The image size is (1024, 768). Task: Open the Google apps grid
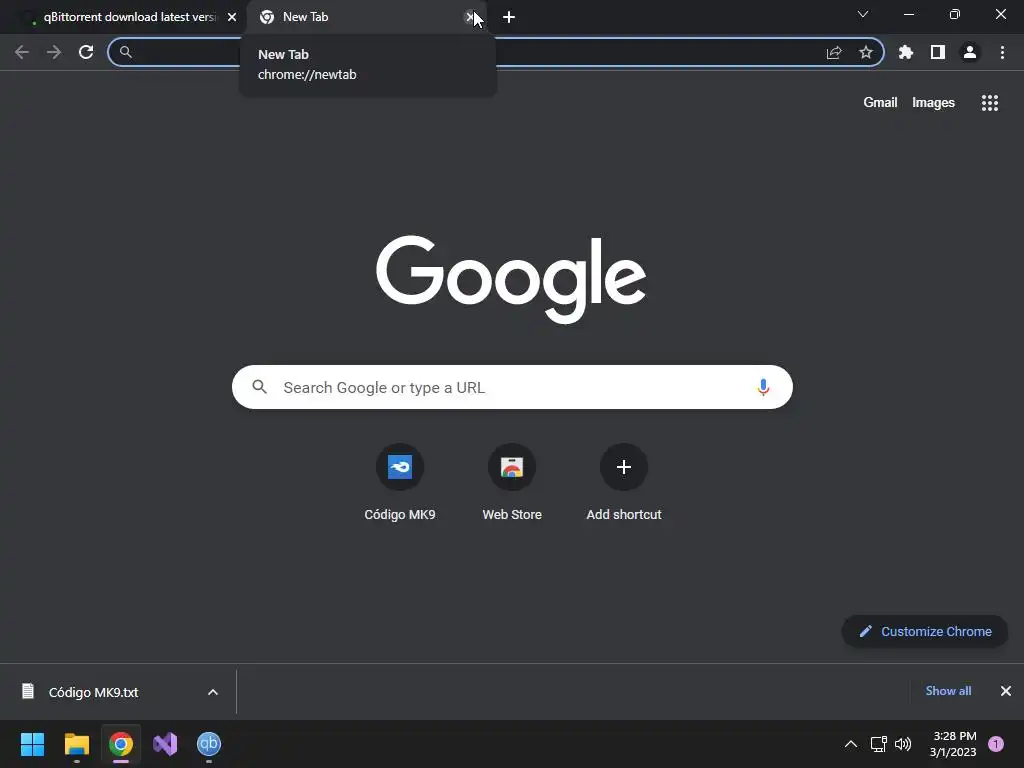(990, 103)
